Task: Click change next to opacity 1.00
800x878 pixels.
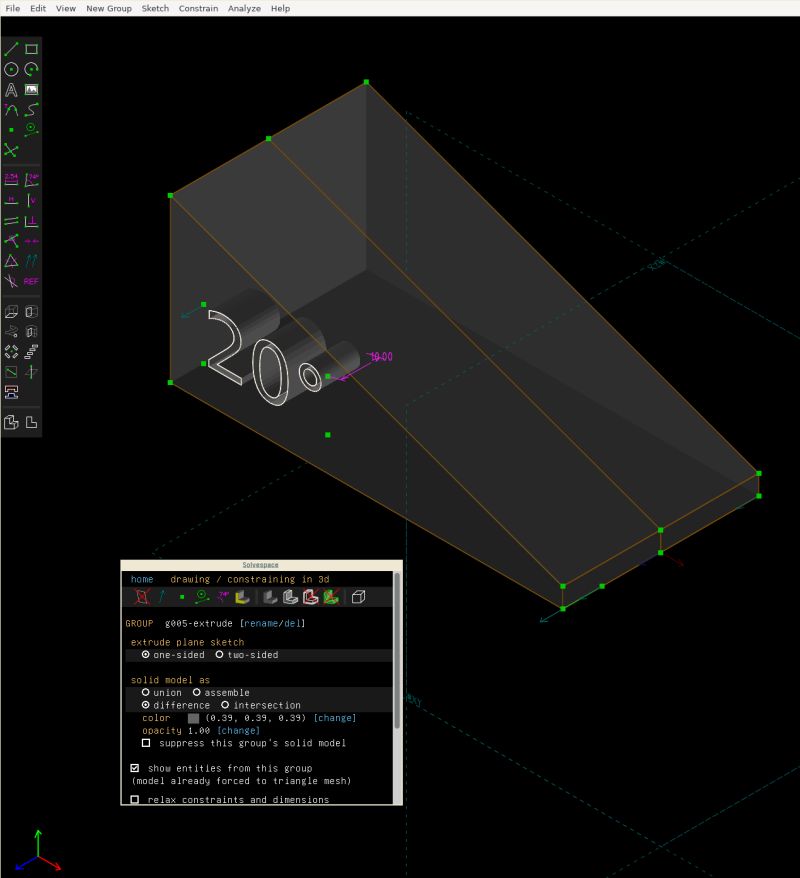Action: click(239, 730)
